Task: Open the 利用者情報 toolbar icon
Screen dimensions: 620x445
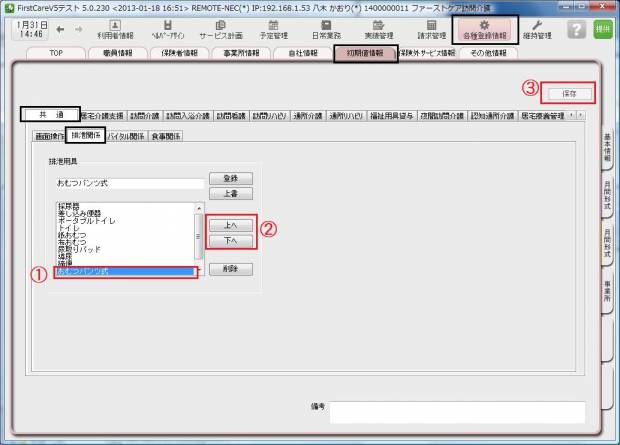Action: click(x=115, y=29)
